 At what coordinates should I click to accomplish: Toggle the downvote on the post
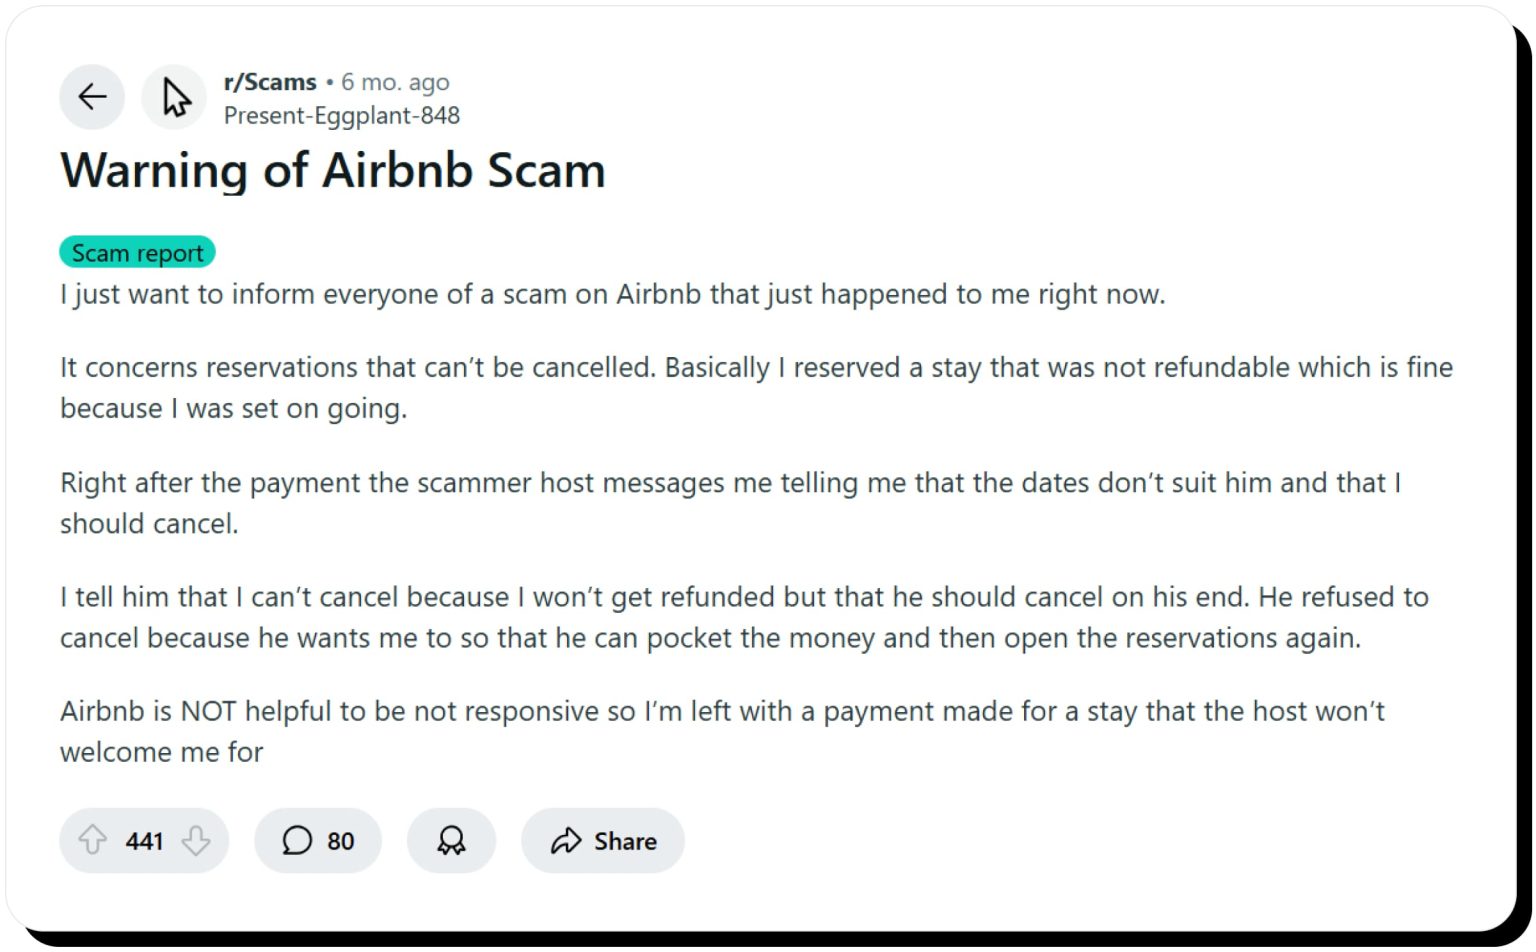(x=194, y=841)
